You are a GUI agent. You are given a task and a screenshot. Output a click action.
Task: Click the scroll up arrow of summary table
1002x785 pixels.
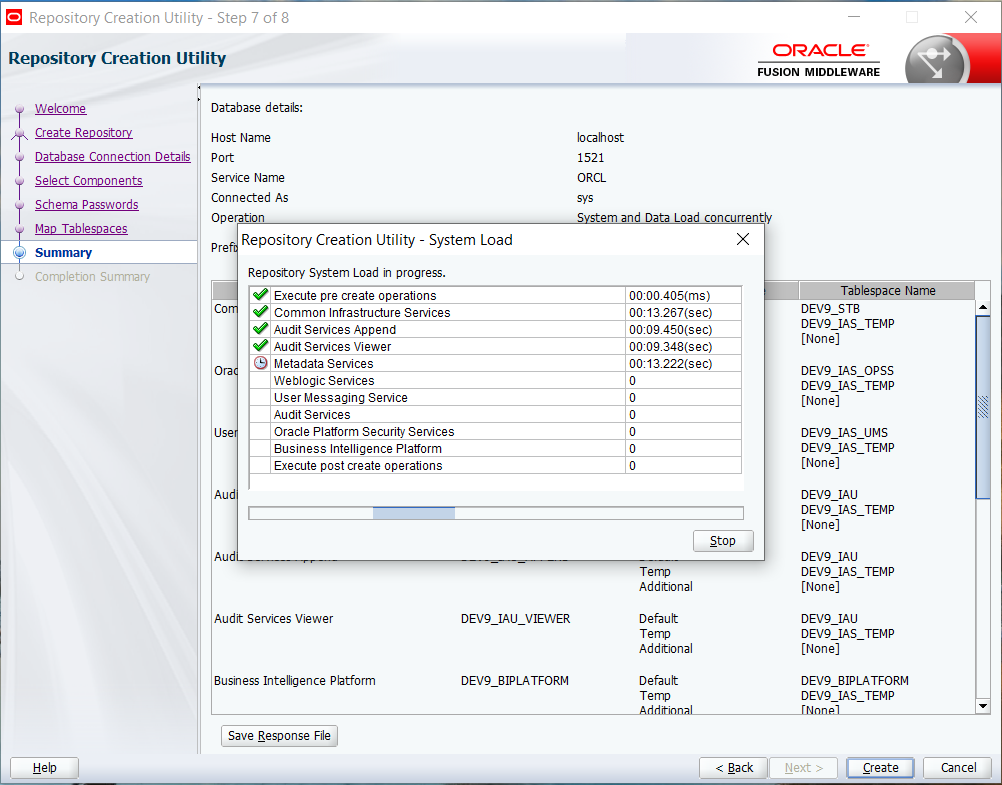[983, 307]
